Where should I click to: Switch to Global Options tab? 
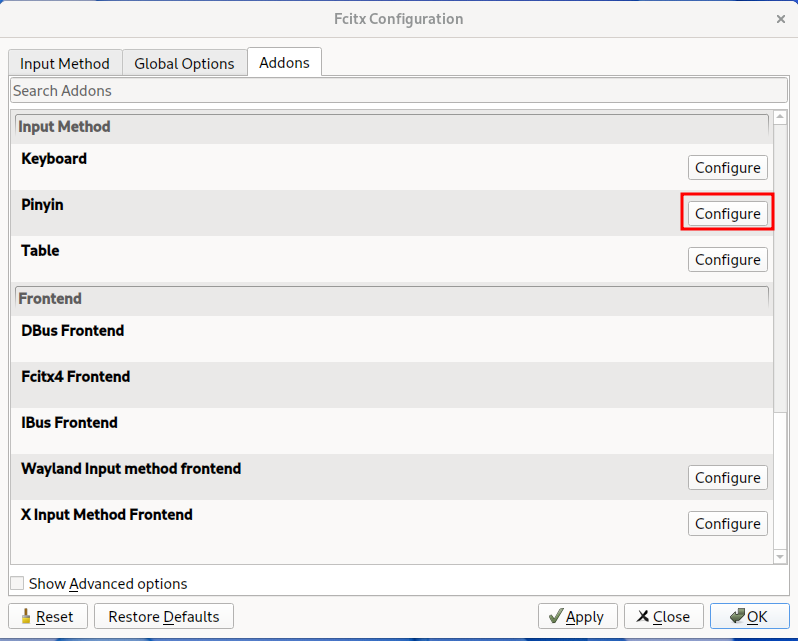tap(184, 63)
